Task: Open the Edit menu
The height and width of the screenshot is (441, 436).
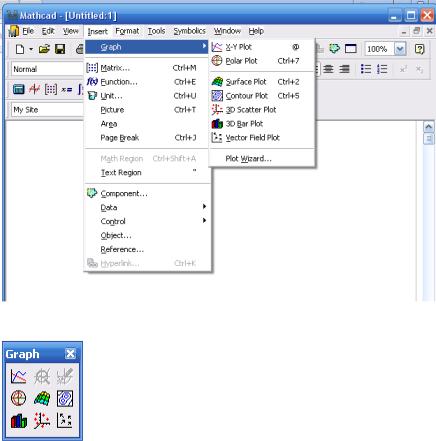Action: (48, 31)
